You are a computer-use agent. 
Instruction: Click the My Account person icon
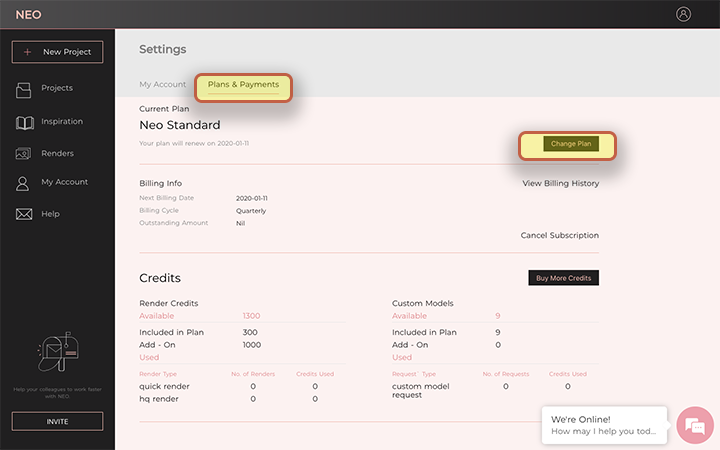[x=22, y=184]
